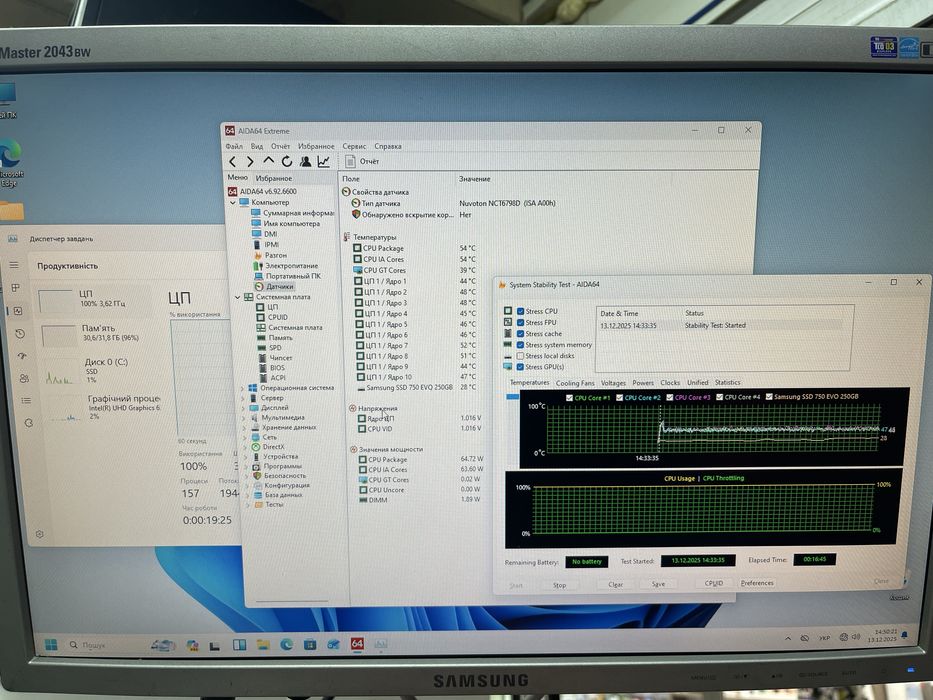This screenshot has width=933, height=700.
Task: Open Task Manager Startup apps icon
Action: coord(22,356)
